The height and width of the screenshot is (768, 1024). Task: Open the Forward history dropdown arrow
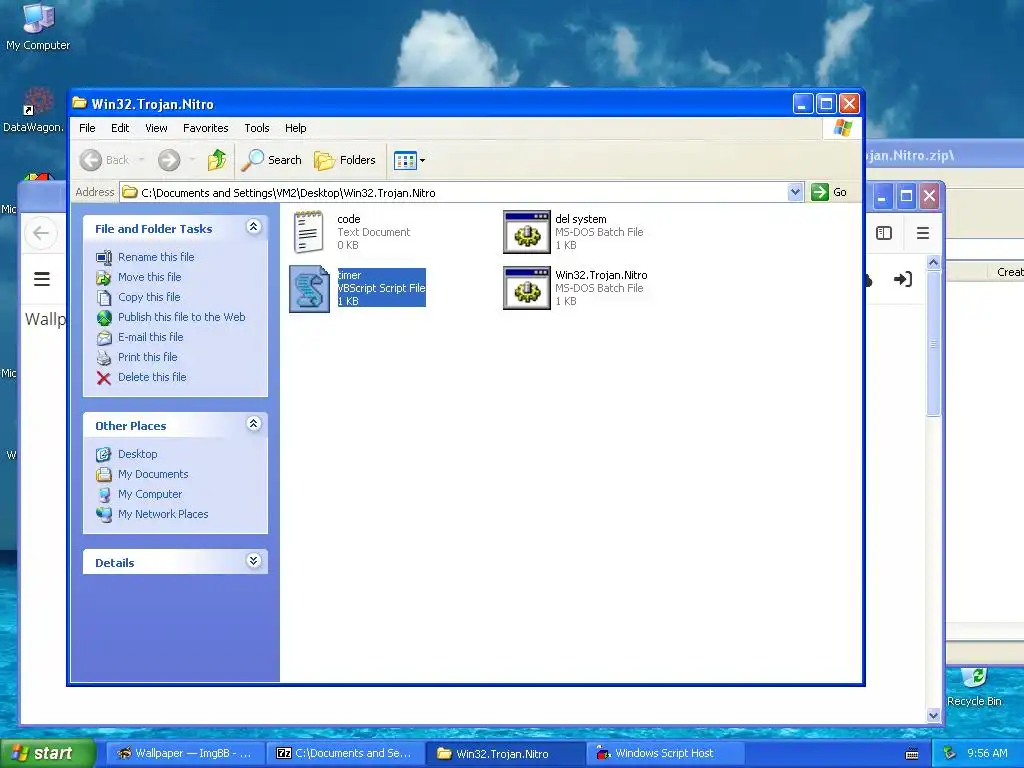point(192,160)
